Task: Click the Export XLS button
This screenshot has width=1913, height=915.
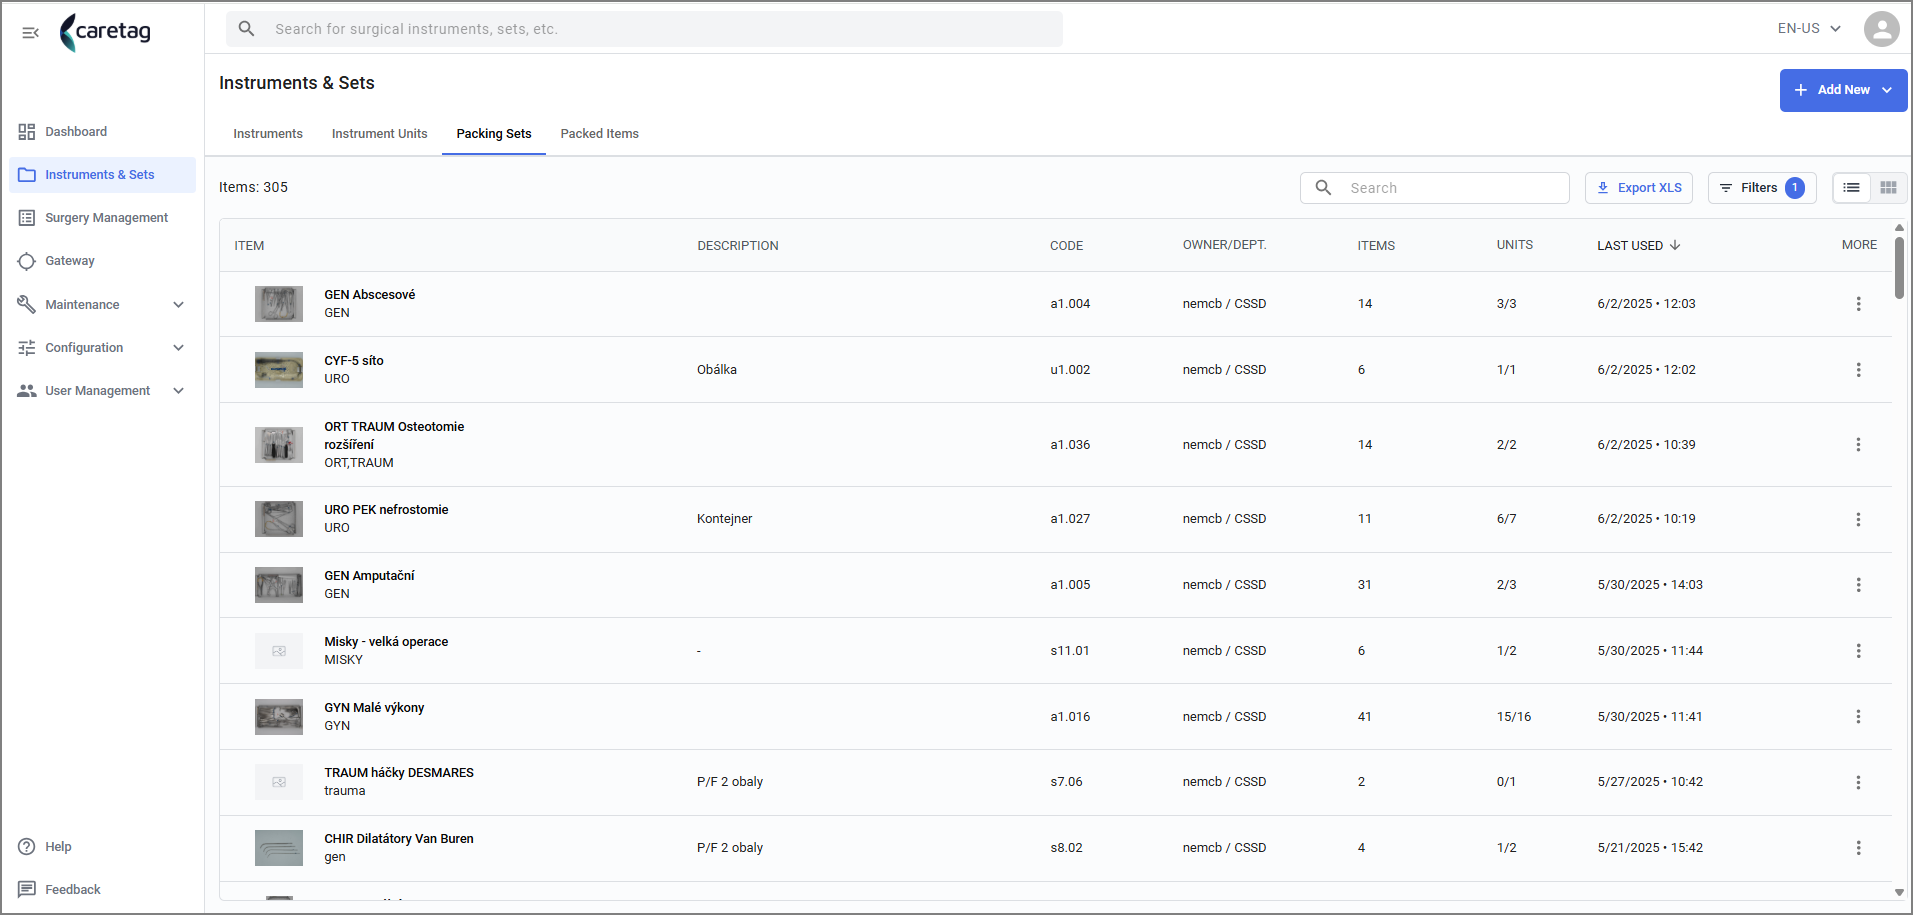Action: (x=1638, y=188)
